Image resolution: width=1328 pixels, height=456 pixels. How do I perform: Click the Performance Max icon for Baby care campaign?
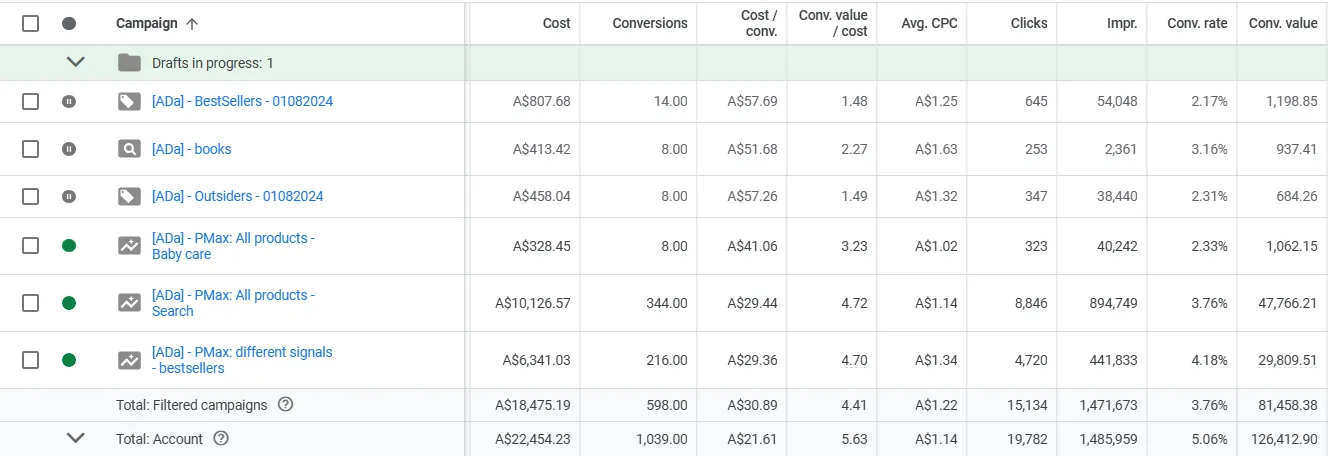tap(129, 246)
